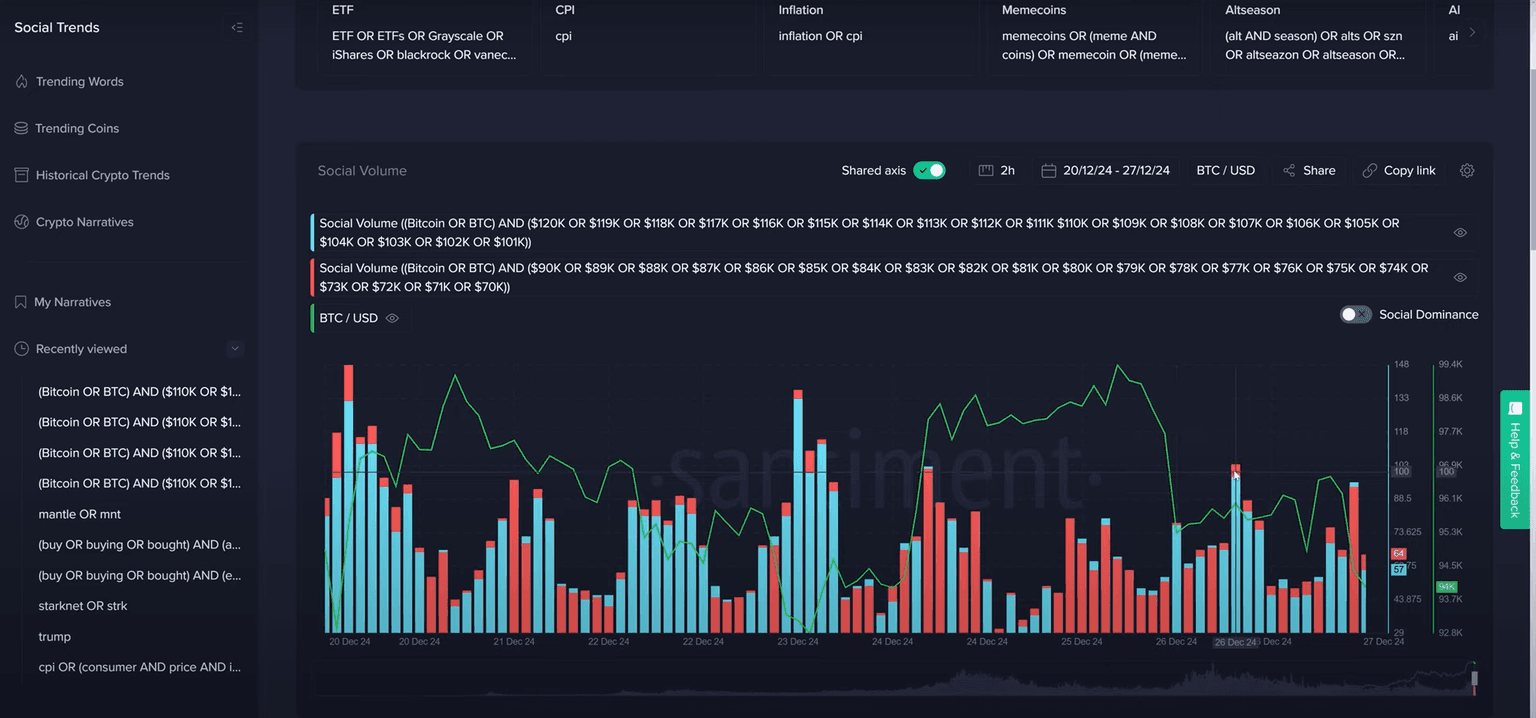
Task: Hide the $120K–$101K social volume series
Action: pyautogui.click(x=1460, y=233)
